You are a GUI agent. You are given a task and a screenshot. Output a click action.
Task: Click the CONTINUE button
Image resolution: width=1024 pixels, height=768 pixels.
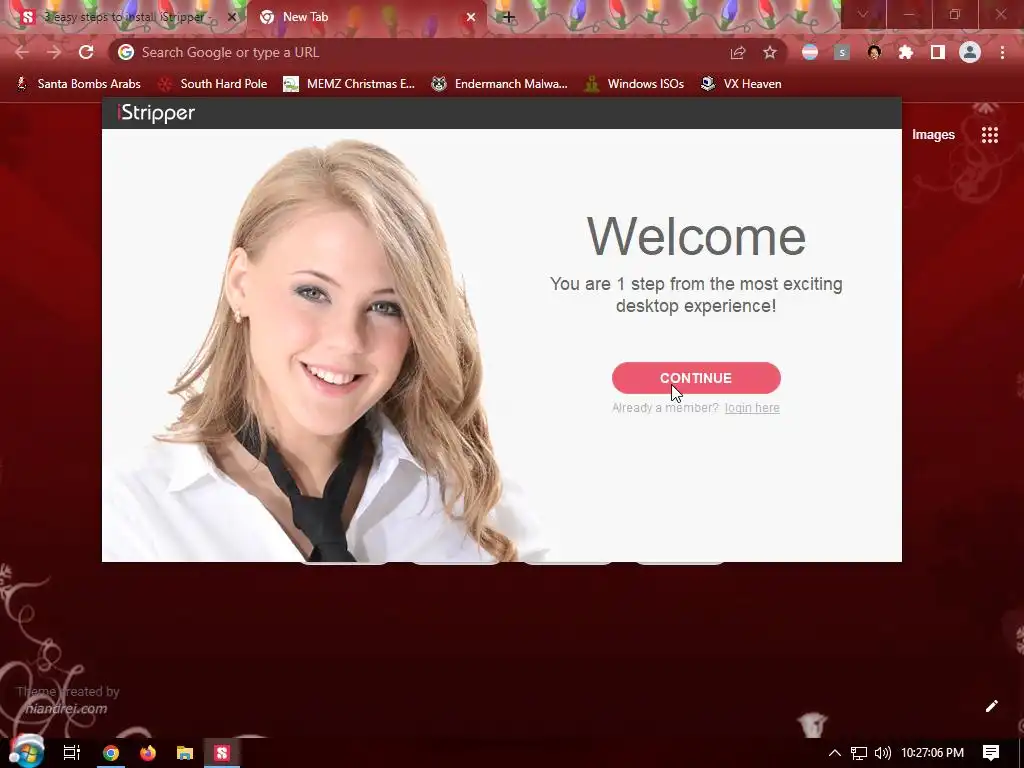pos(696,378)
